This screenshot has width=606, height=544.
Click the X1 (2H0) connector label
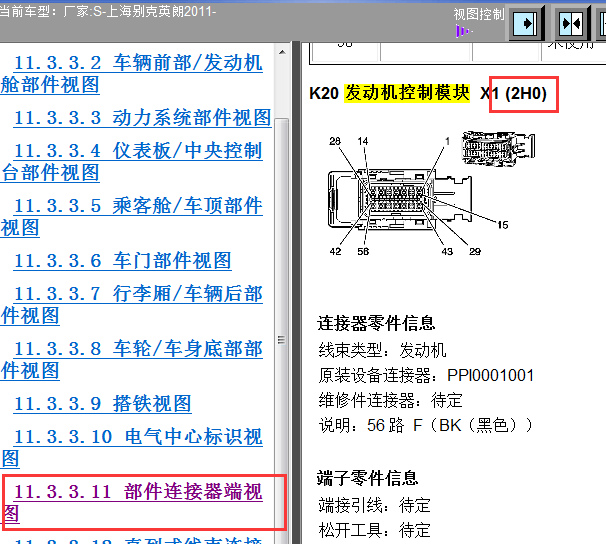[x=513, y=94]
